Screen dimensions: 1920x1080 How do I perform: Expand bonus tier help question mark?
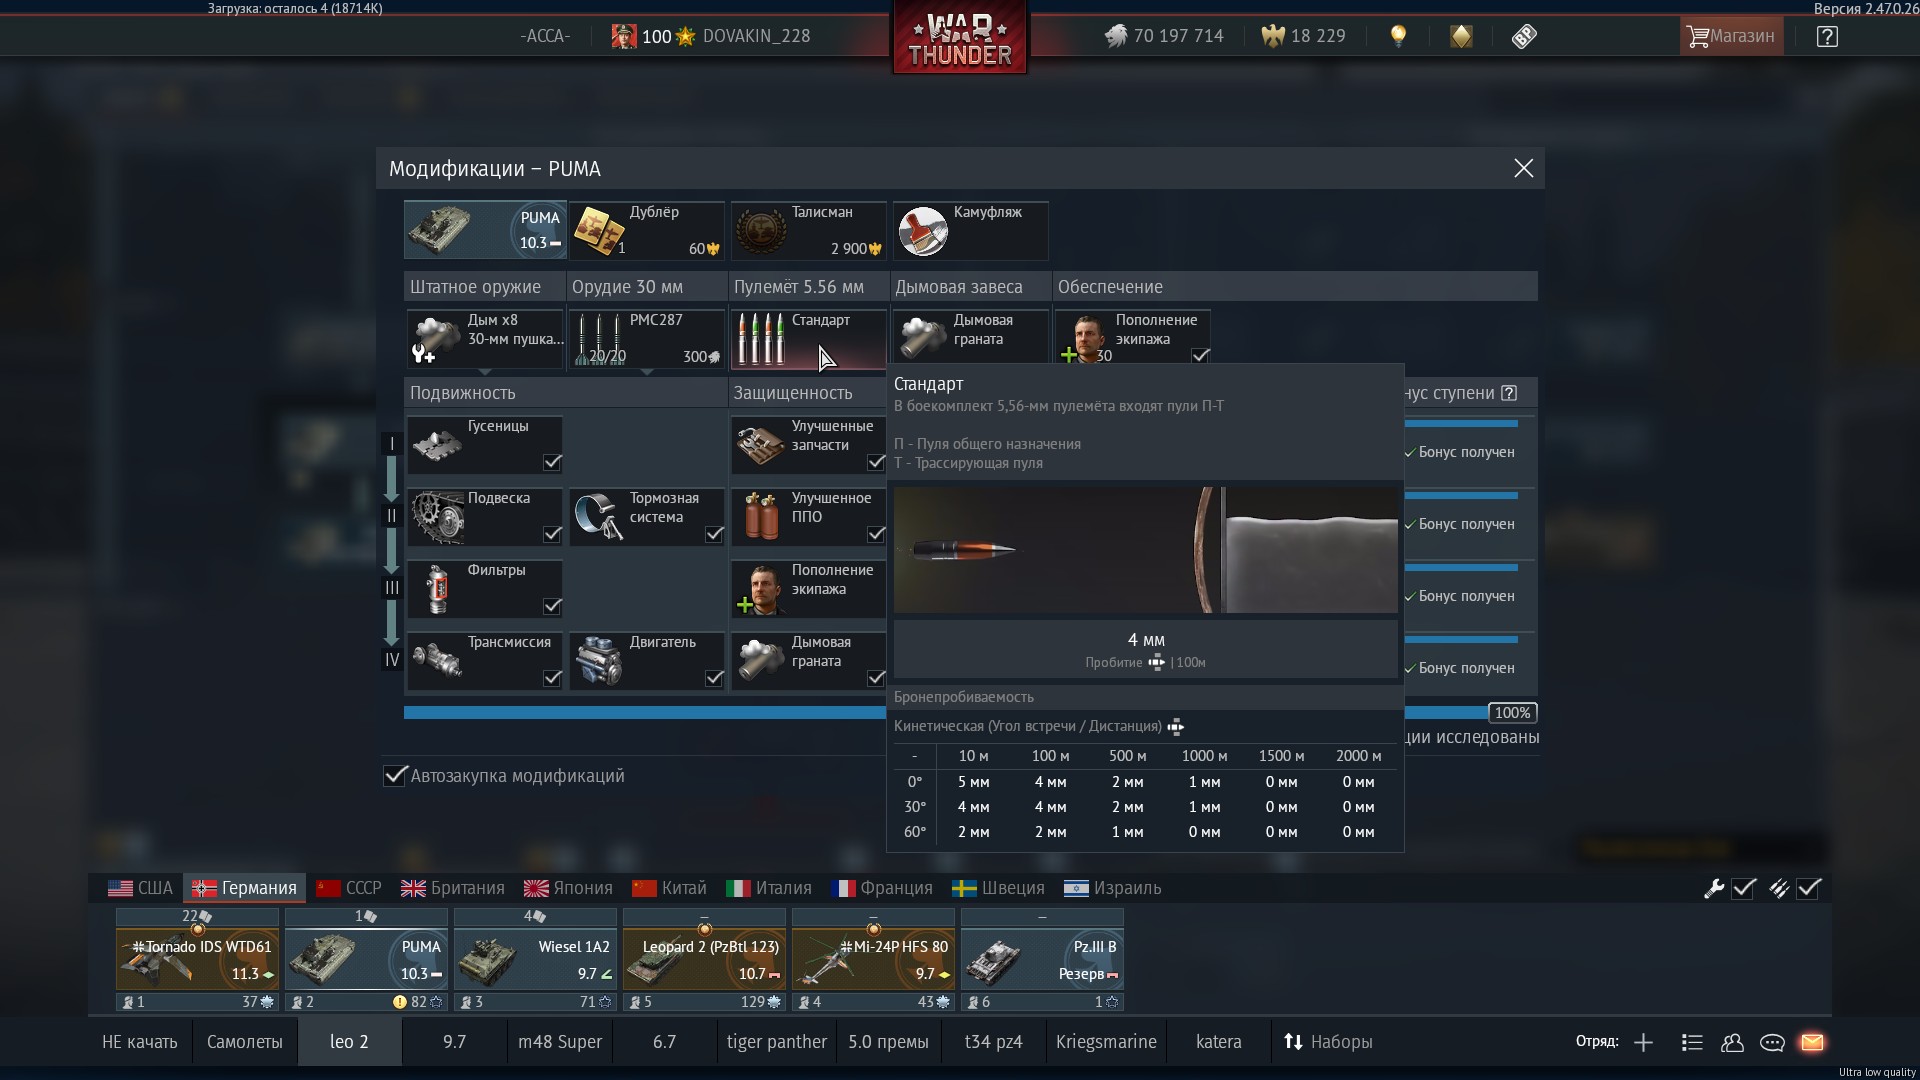pos(1509,393)
